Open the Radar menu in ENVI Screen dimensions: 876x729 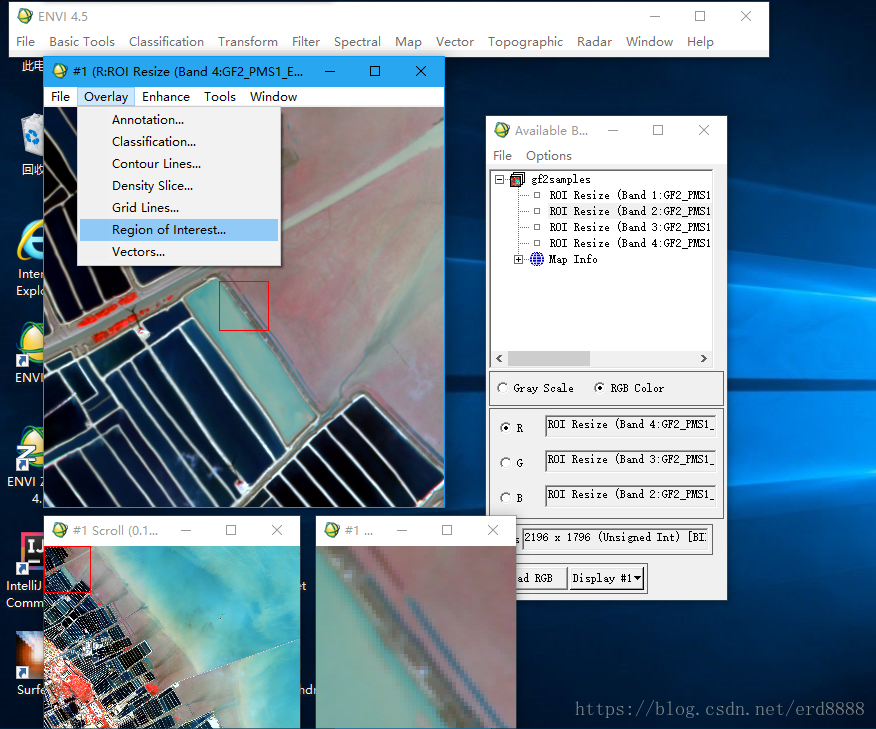(x=594, y=41)
